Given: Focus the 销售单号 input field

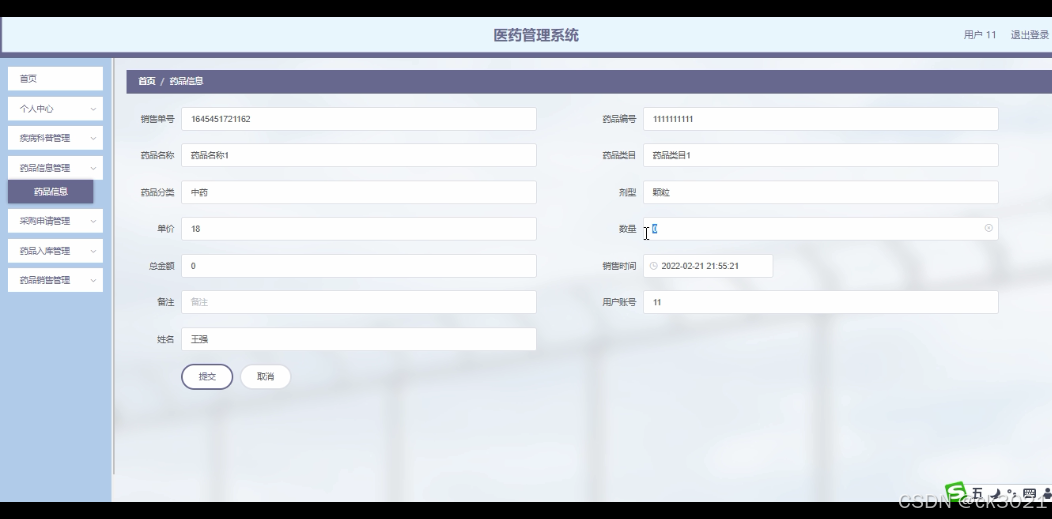Looking at the screenshot, I should click(359, 119).
